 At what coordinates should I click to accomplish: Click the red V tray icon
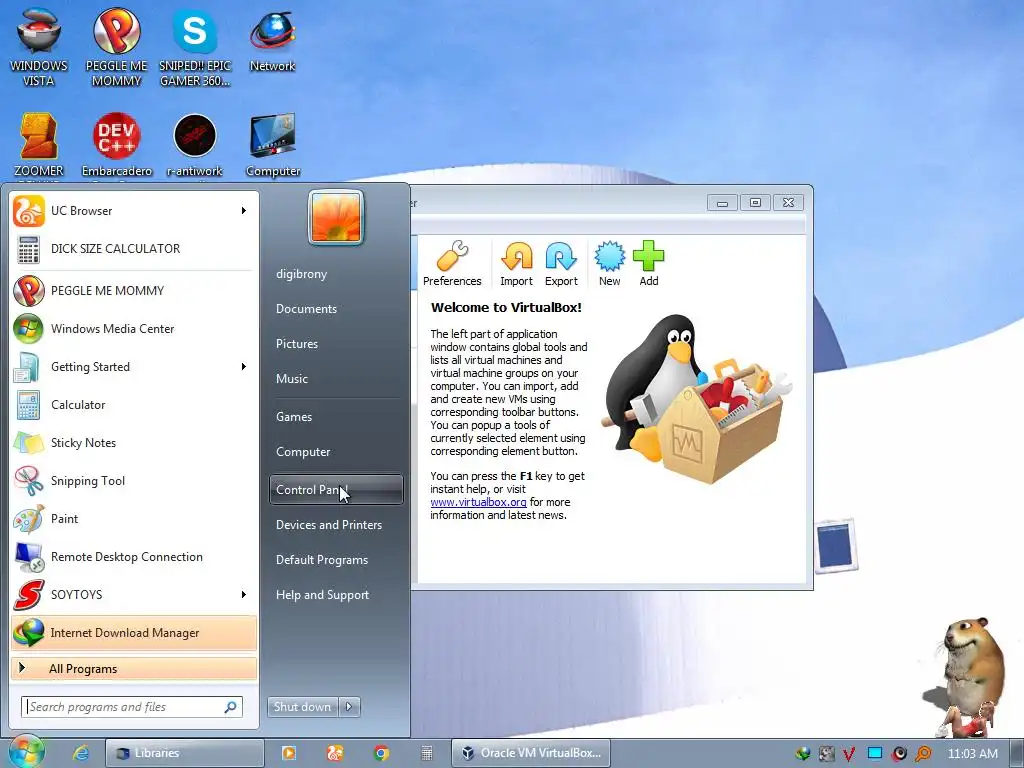click(x=849, y=754)
